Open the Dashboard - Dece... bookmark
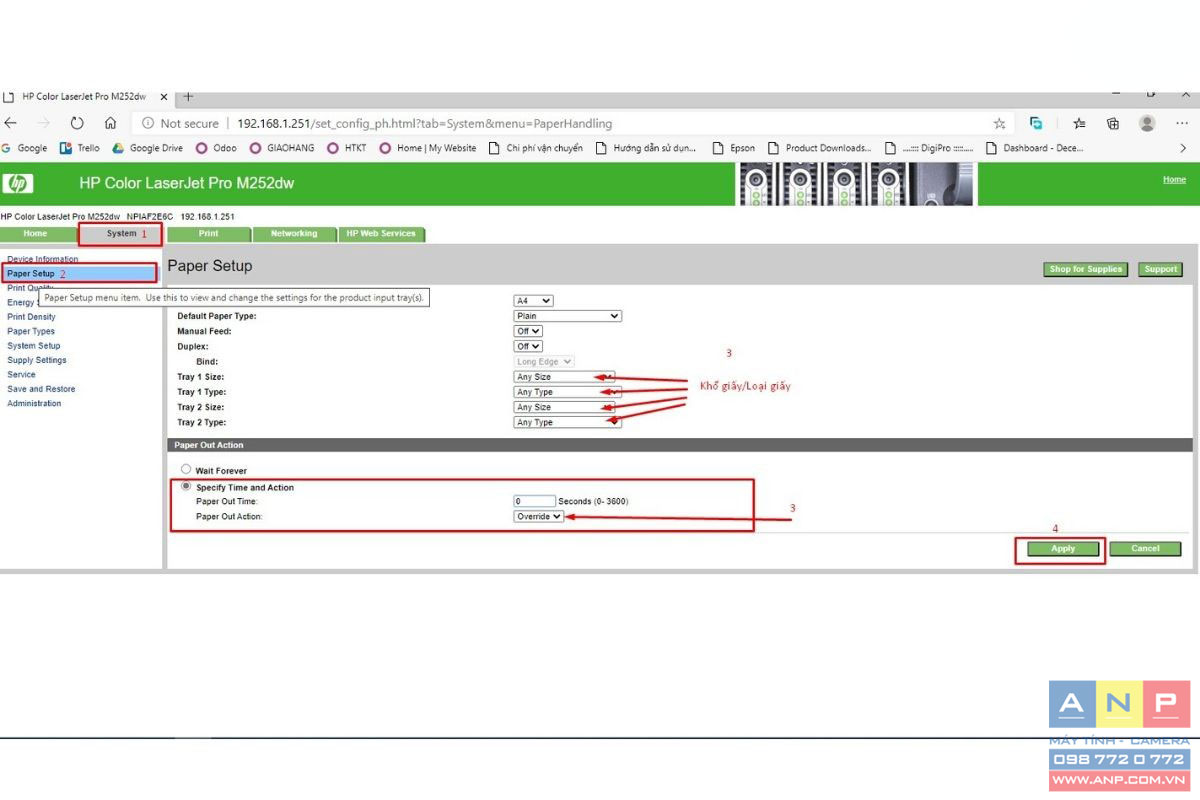 coord(1035,148)
